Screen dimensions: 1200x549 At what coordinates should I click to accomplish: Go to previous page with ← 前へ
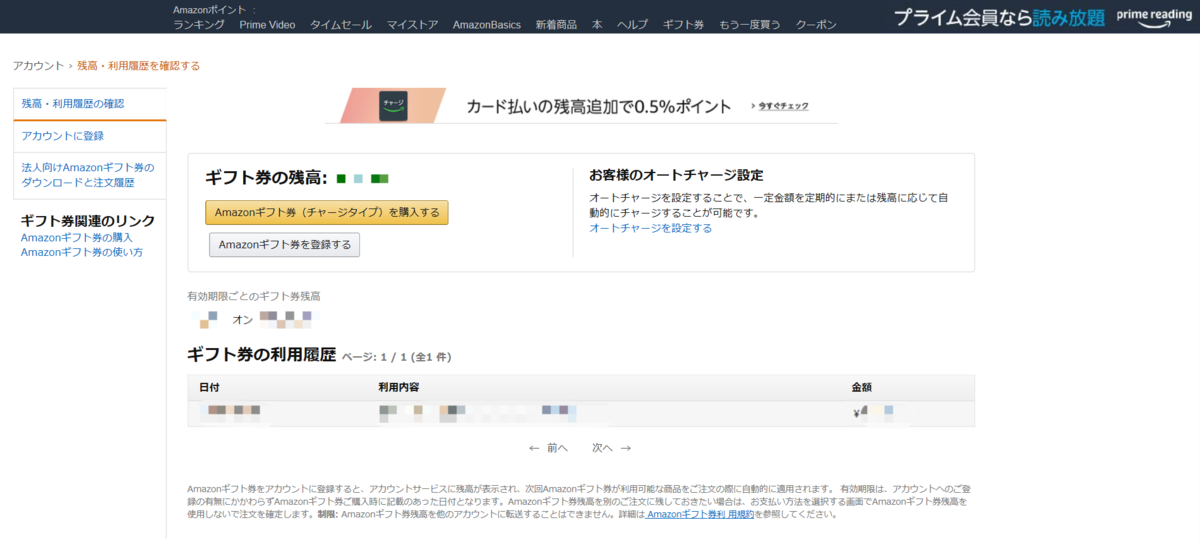pos(549,448)
